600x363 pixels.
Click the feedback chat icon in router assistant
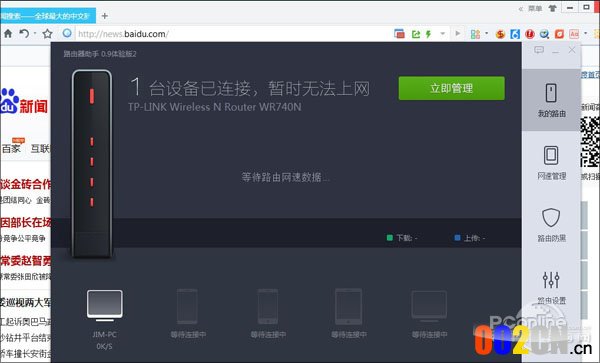[539, 50]
